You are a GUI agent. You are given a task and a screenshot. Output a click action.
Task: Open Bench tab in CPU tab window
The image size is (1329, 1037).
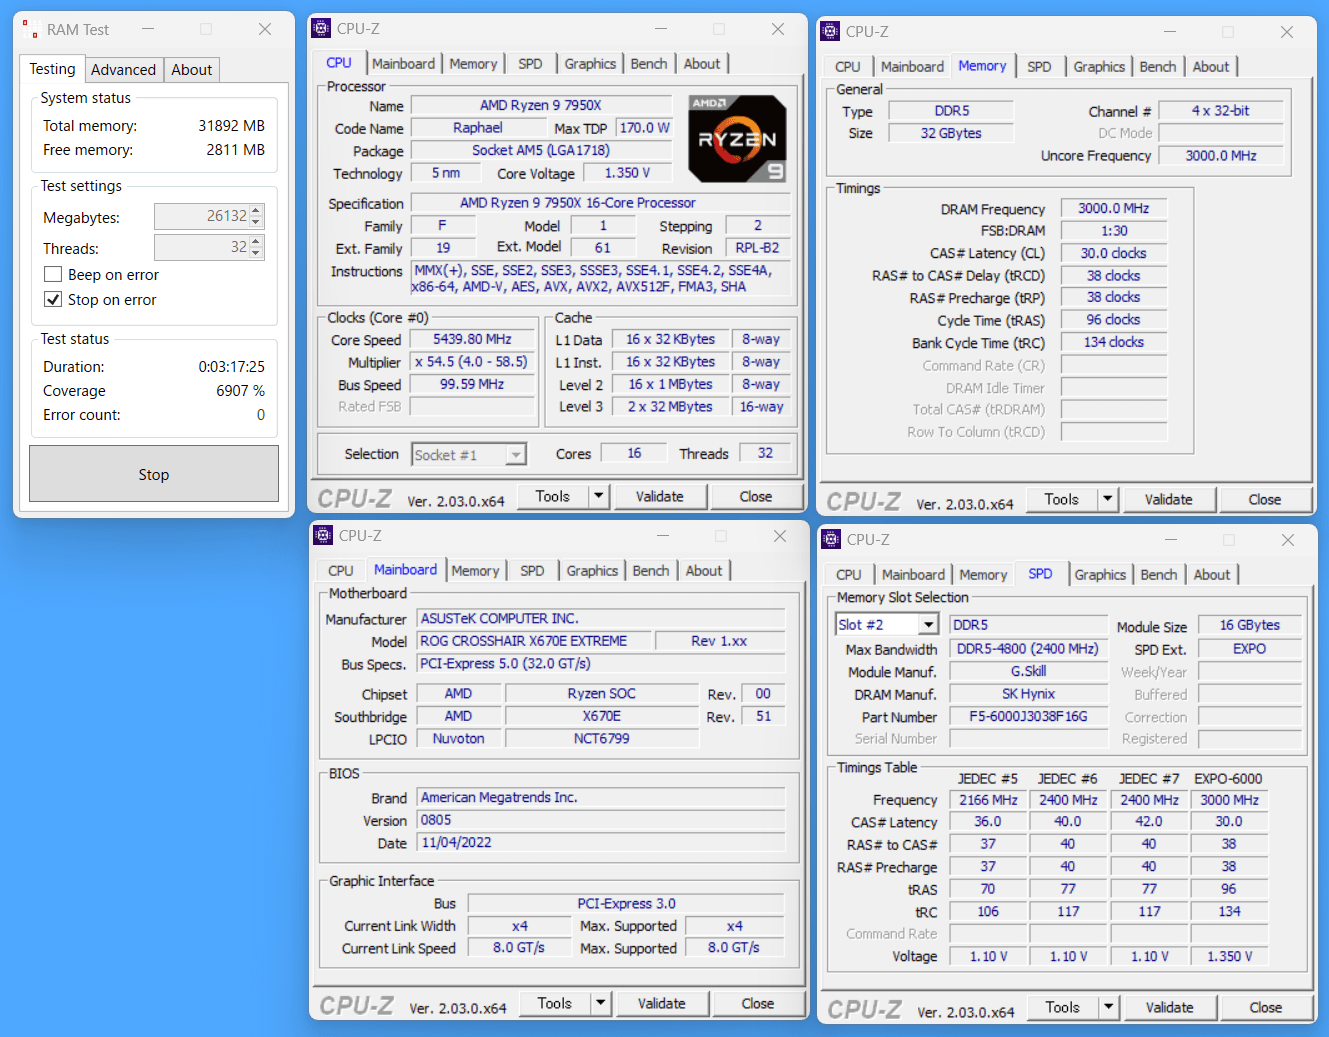click(x=649, y=64)
